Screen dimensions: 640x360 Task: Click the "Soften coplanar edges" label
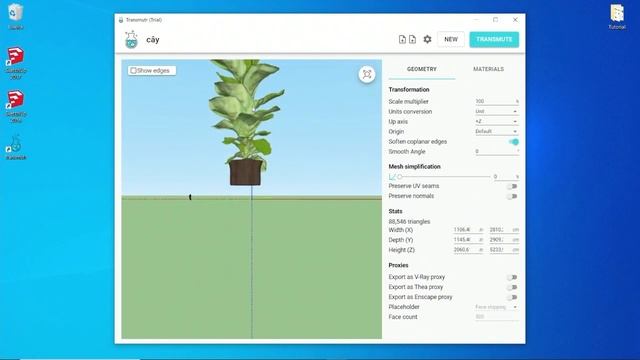point(418,142)
